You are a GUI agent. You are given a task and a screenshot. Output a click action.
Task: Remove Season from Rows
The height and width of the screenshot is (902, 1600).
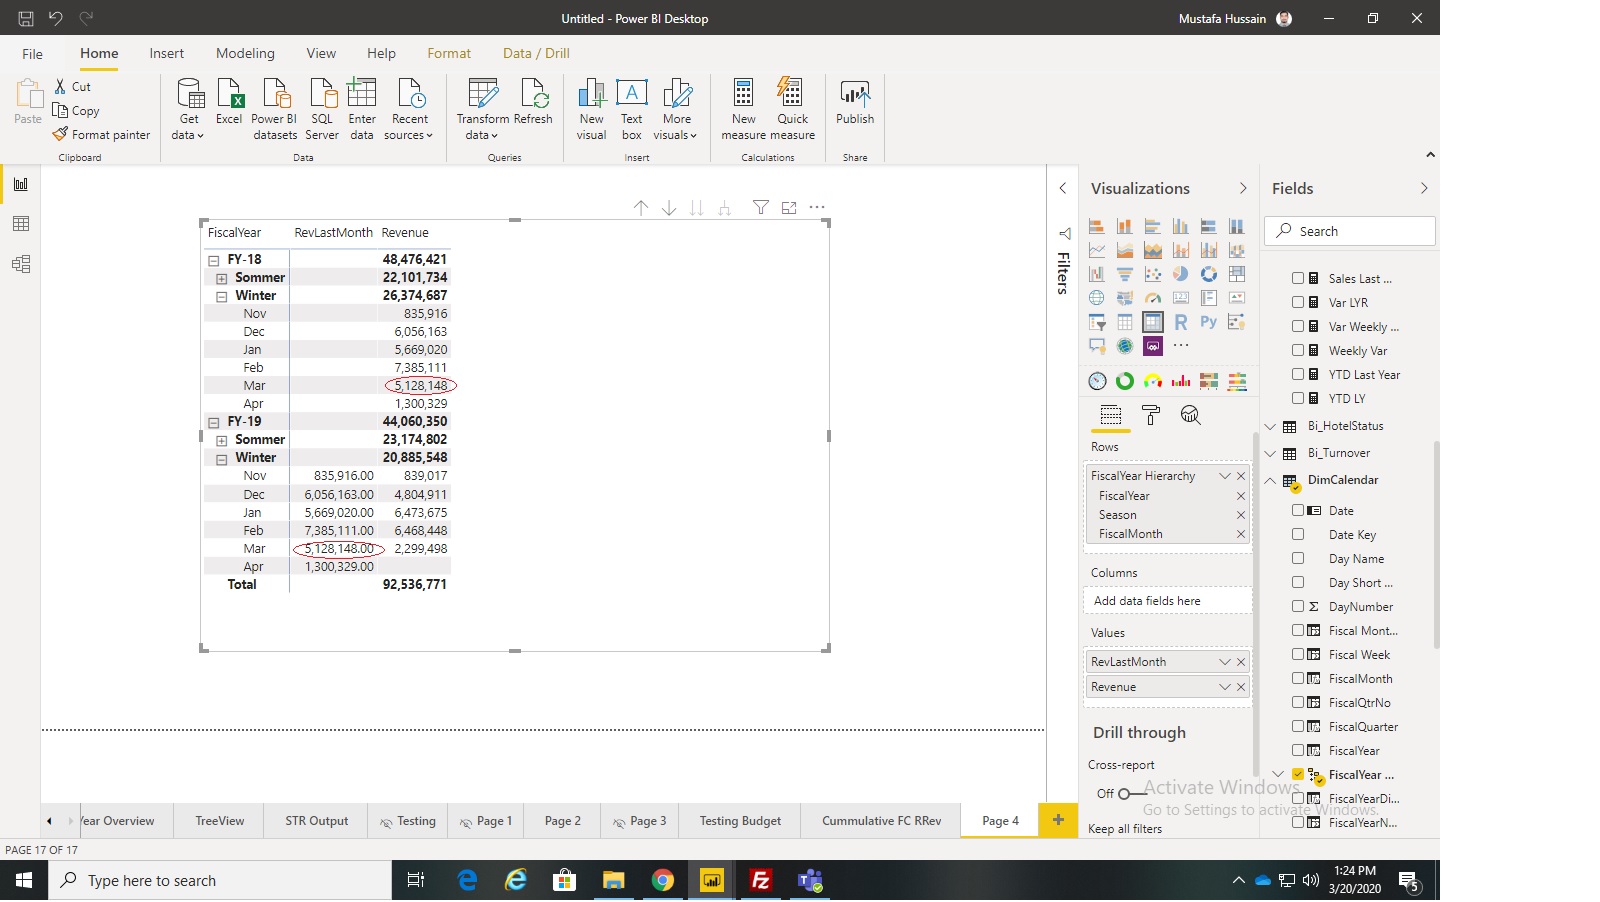pyautogui.click(x=1241, y=515)
